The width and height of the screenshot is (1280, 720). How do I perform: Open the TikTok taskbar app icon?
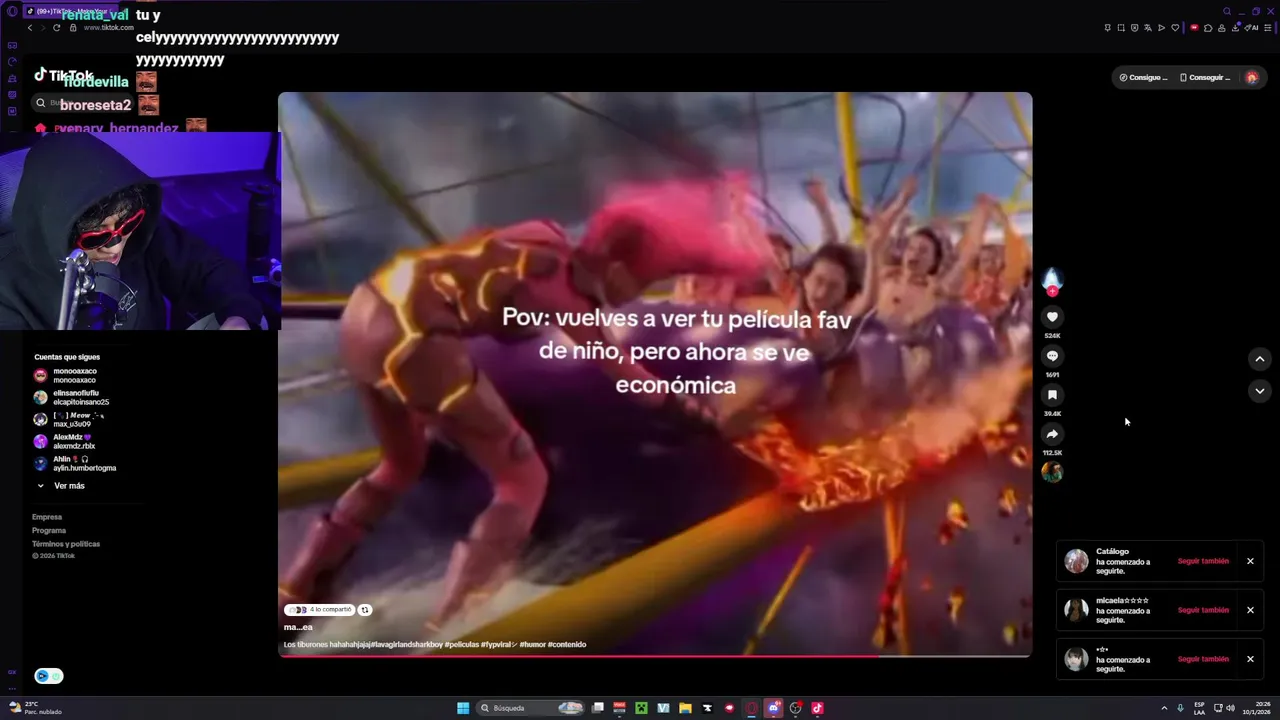point(817,708)
